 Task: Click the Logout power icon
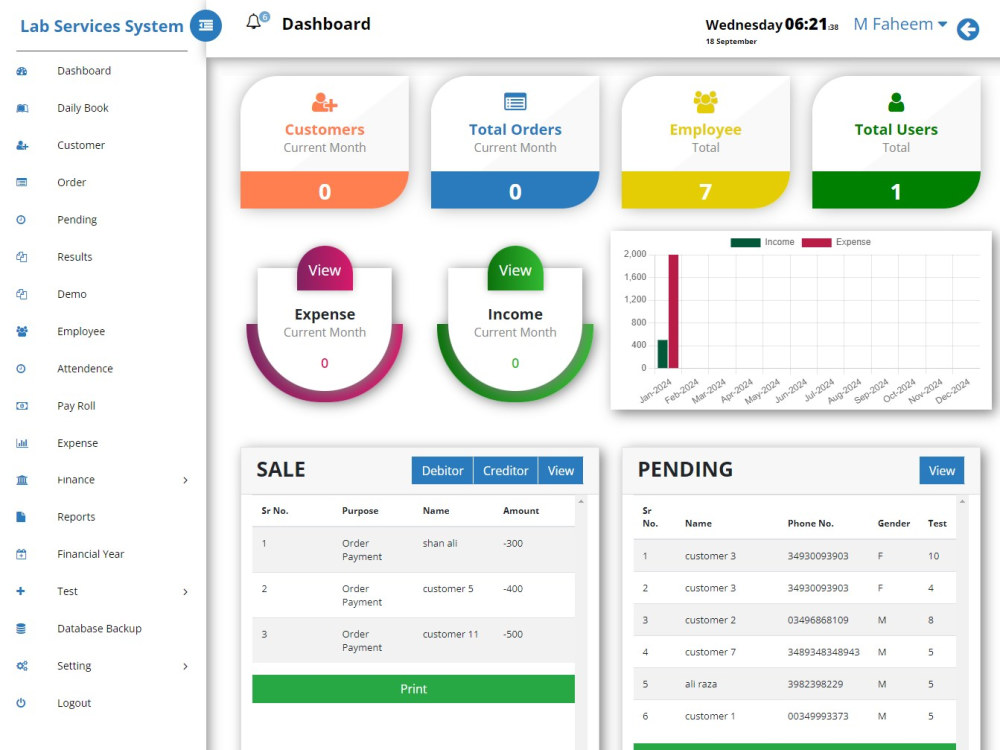[x=21, y=703]
